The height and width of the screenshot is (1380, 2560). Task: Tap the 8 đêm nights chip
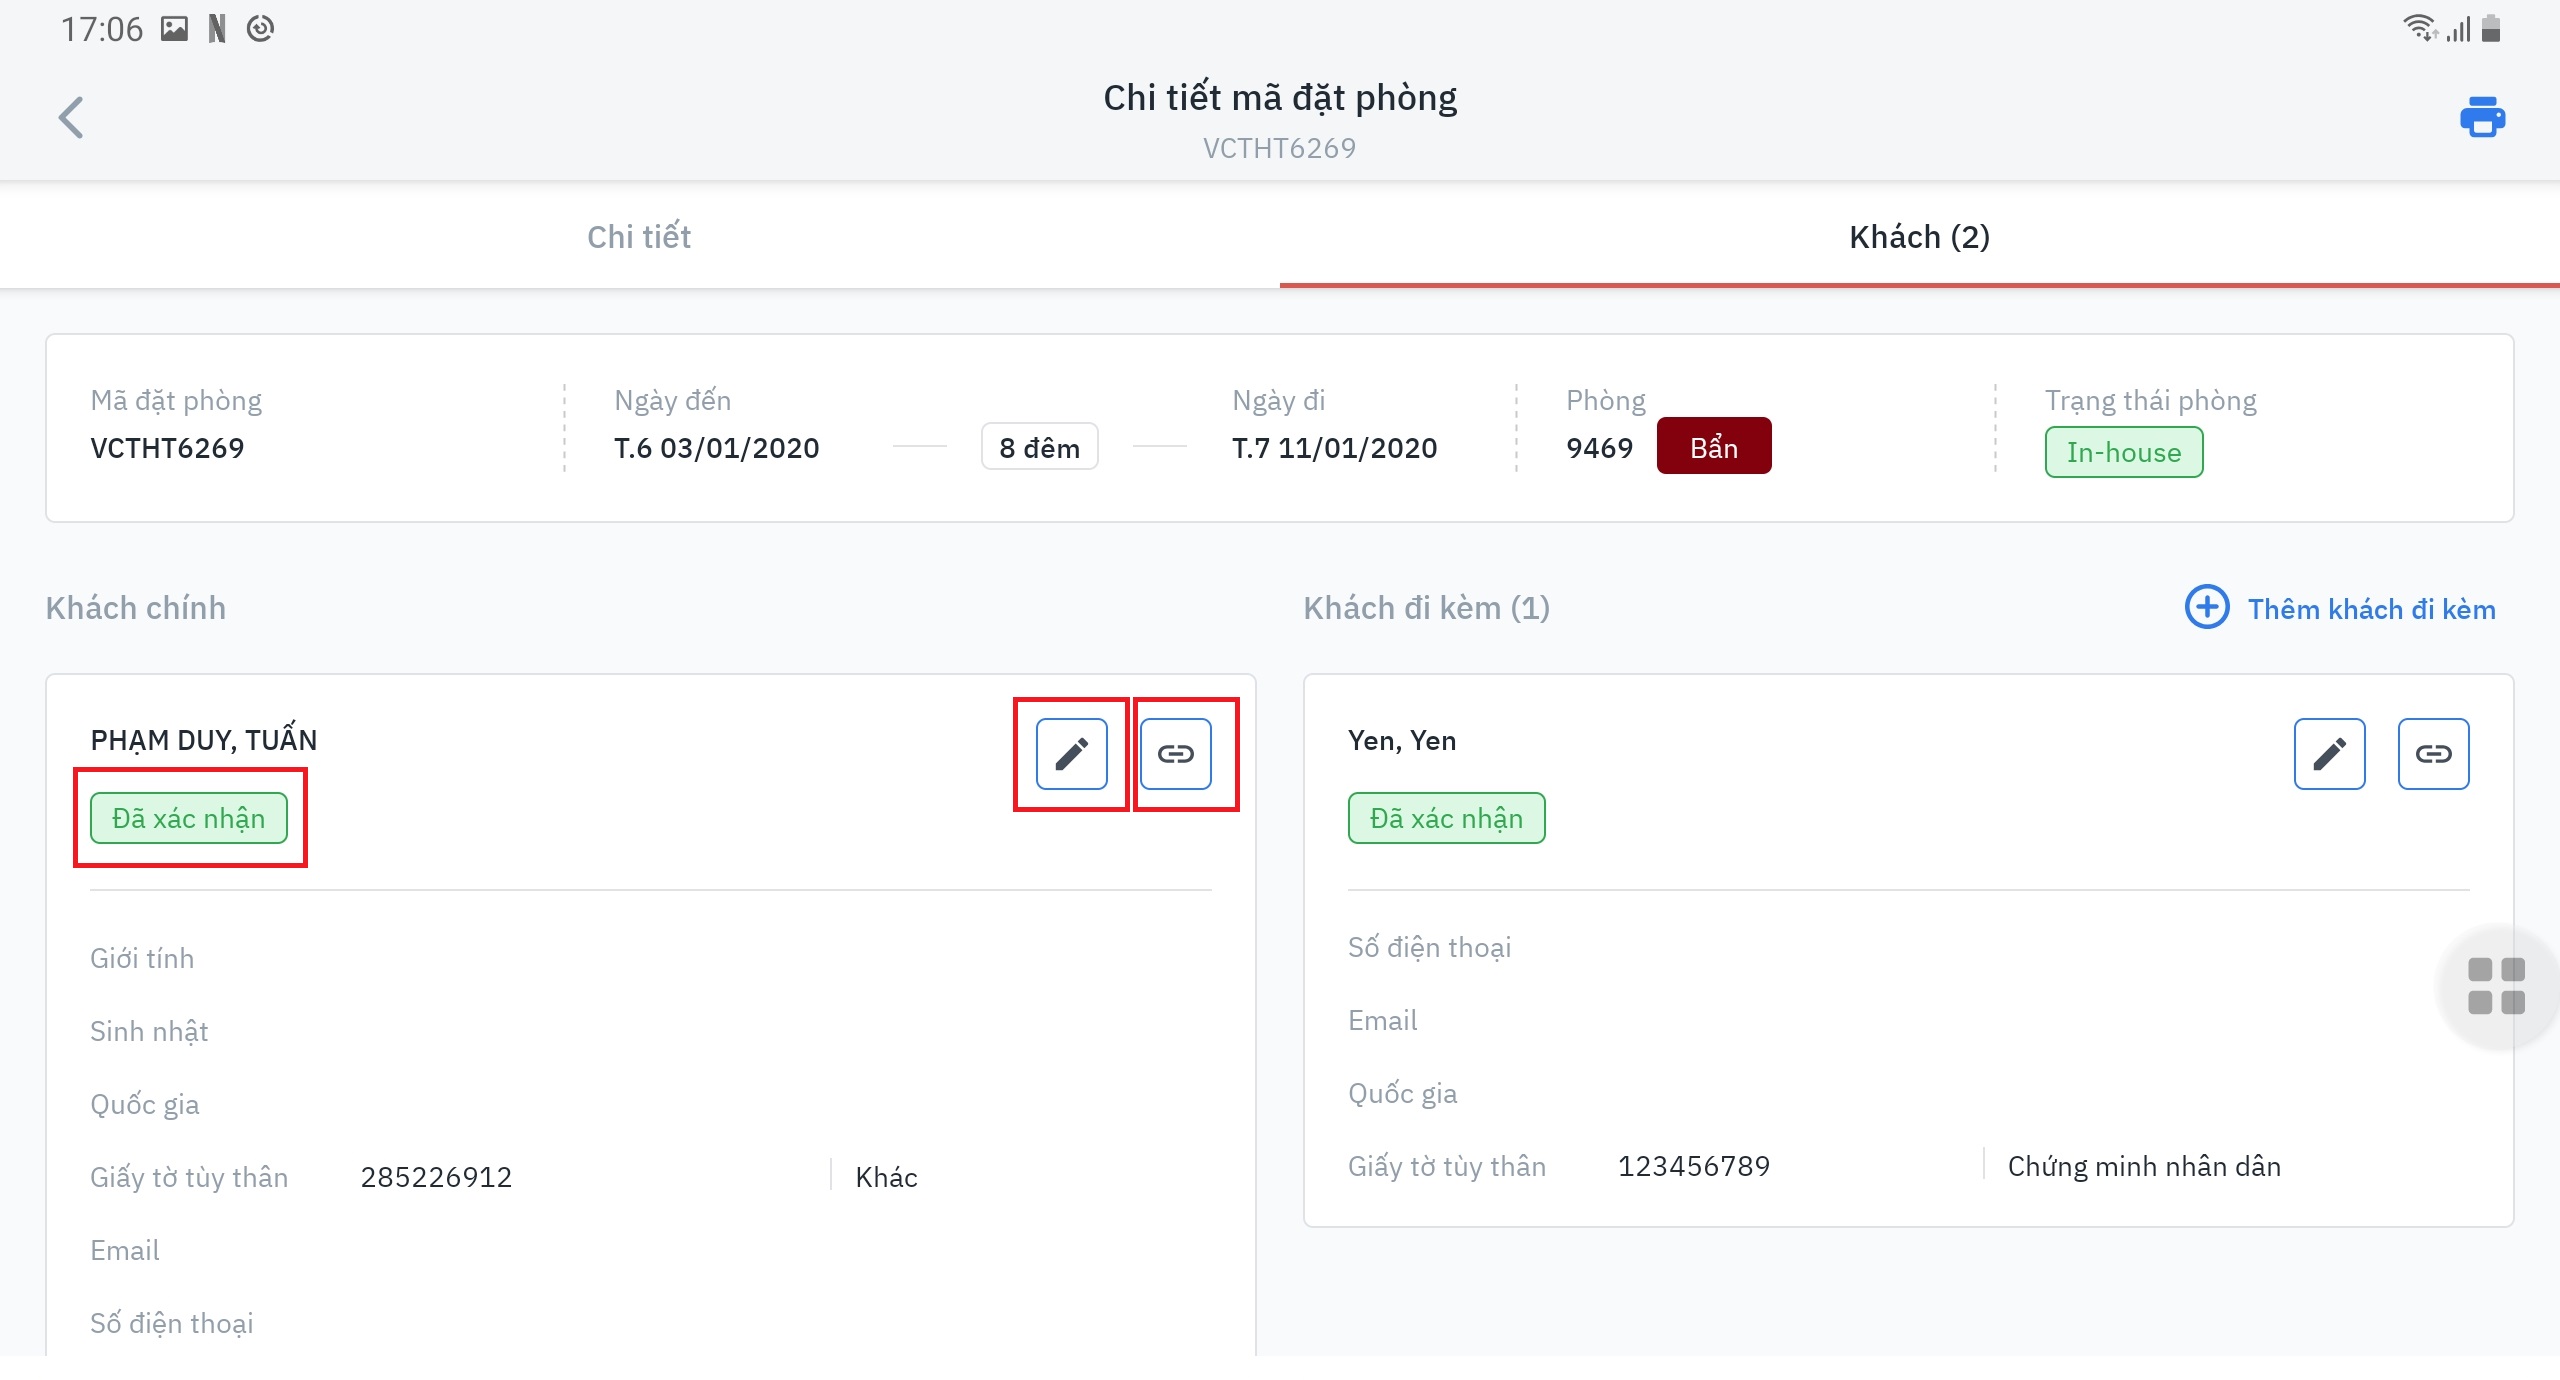(1039, 447)
